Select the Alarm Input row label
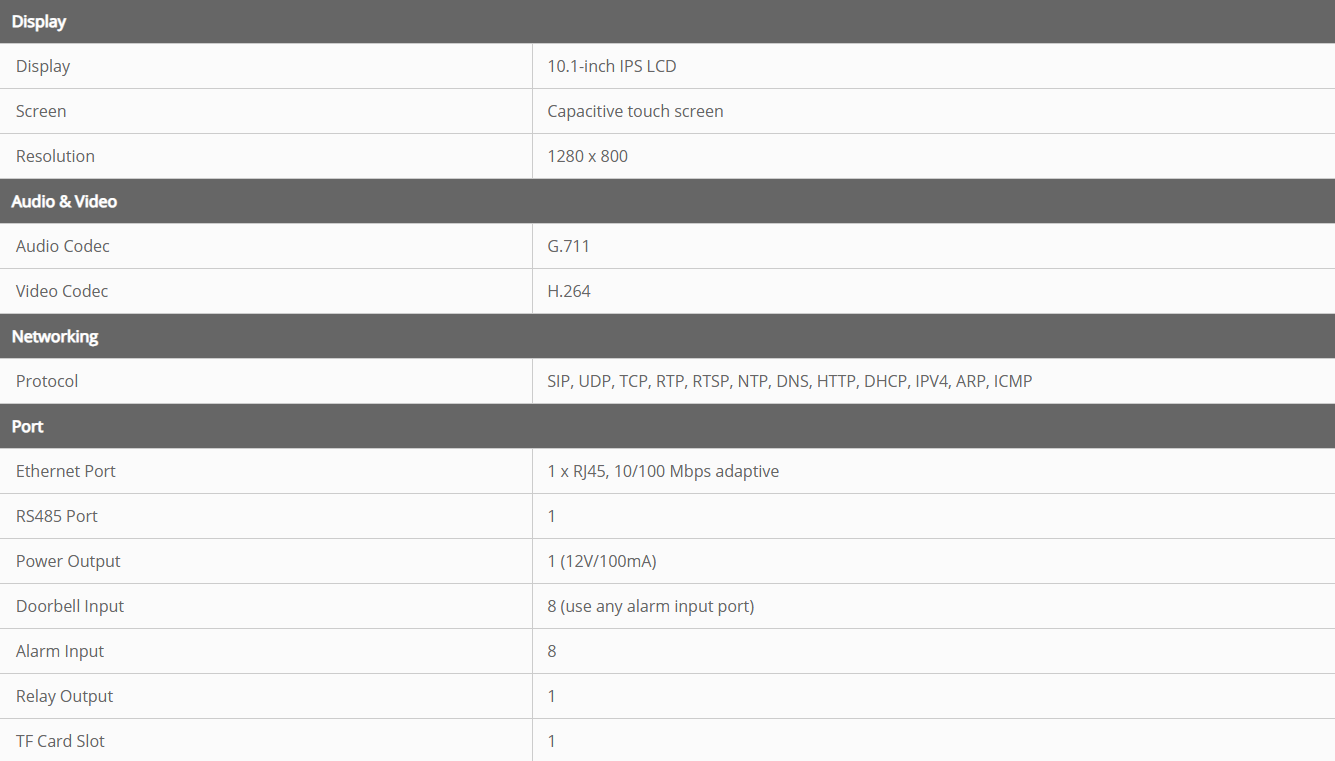1335x761 pixels. click(x=60, y=651)
